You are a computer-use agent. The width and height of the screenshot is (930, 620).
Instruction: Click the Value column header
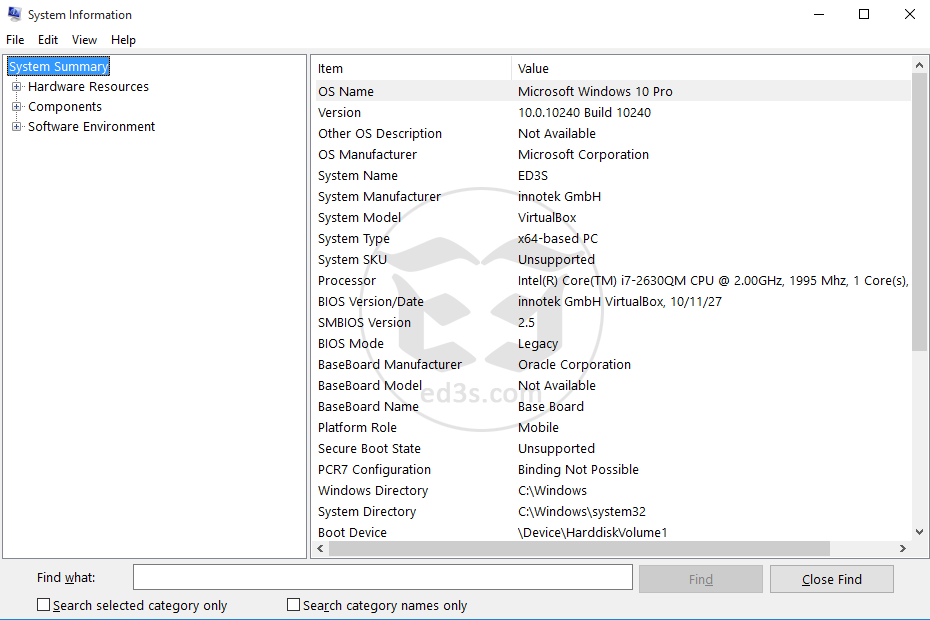[x=710, y=69]
